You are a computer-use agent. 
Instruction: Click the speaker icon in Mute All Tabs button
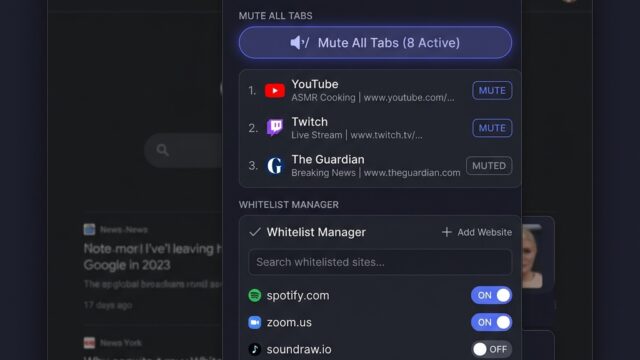coord(299,42)
